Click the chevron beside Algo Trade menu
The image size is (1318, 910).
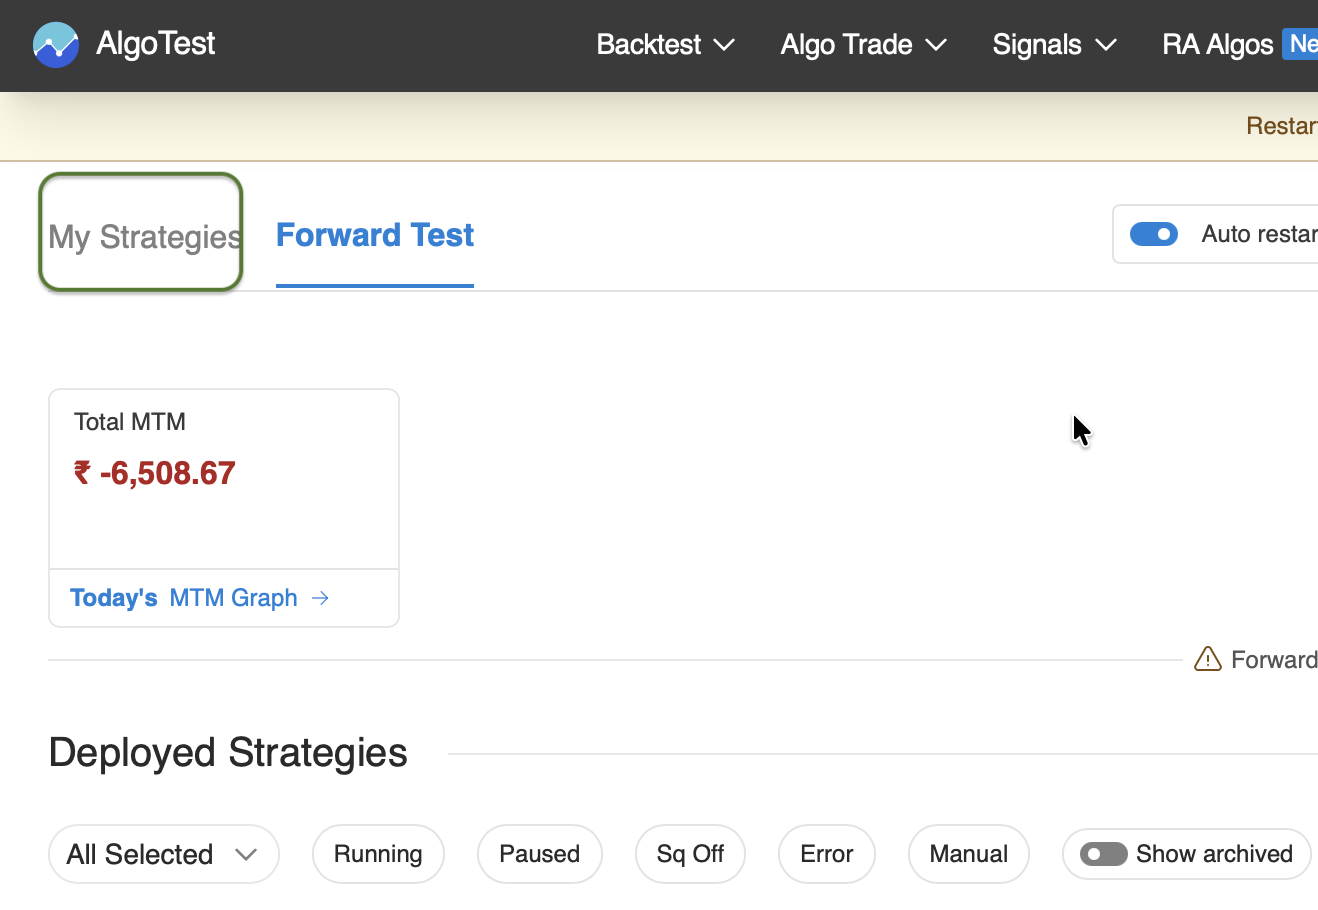coord(936,44)
